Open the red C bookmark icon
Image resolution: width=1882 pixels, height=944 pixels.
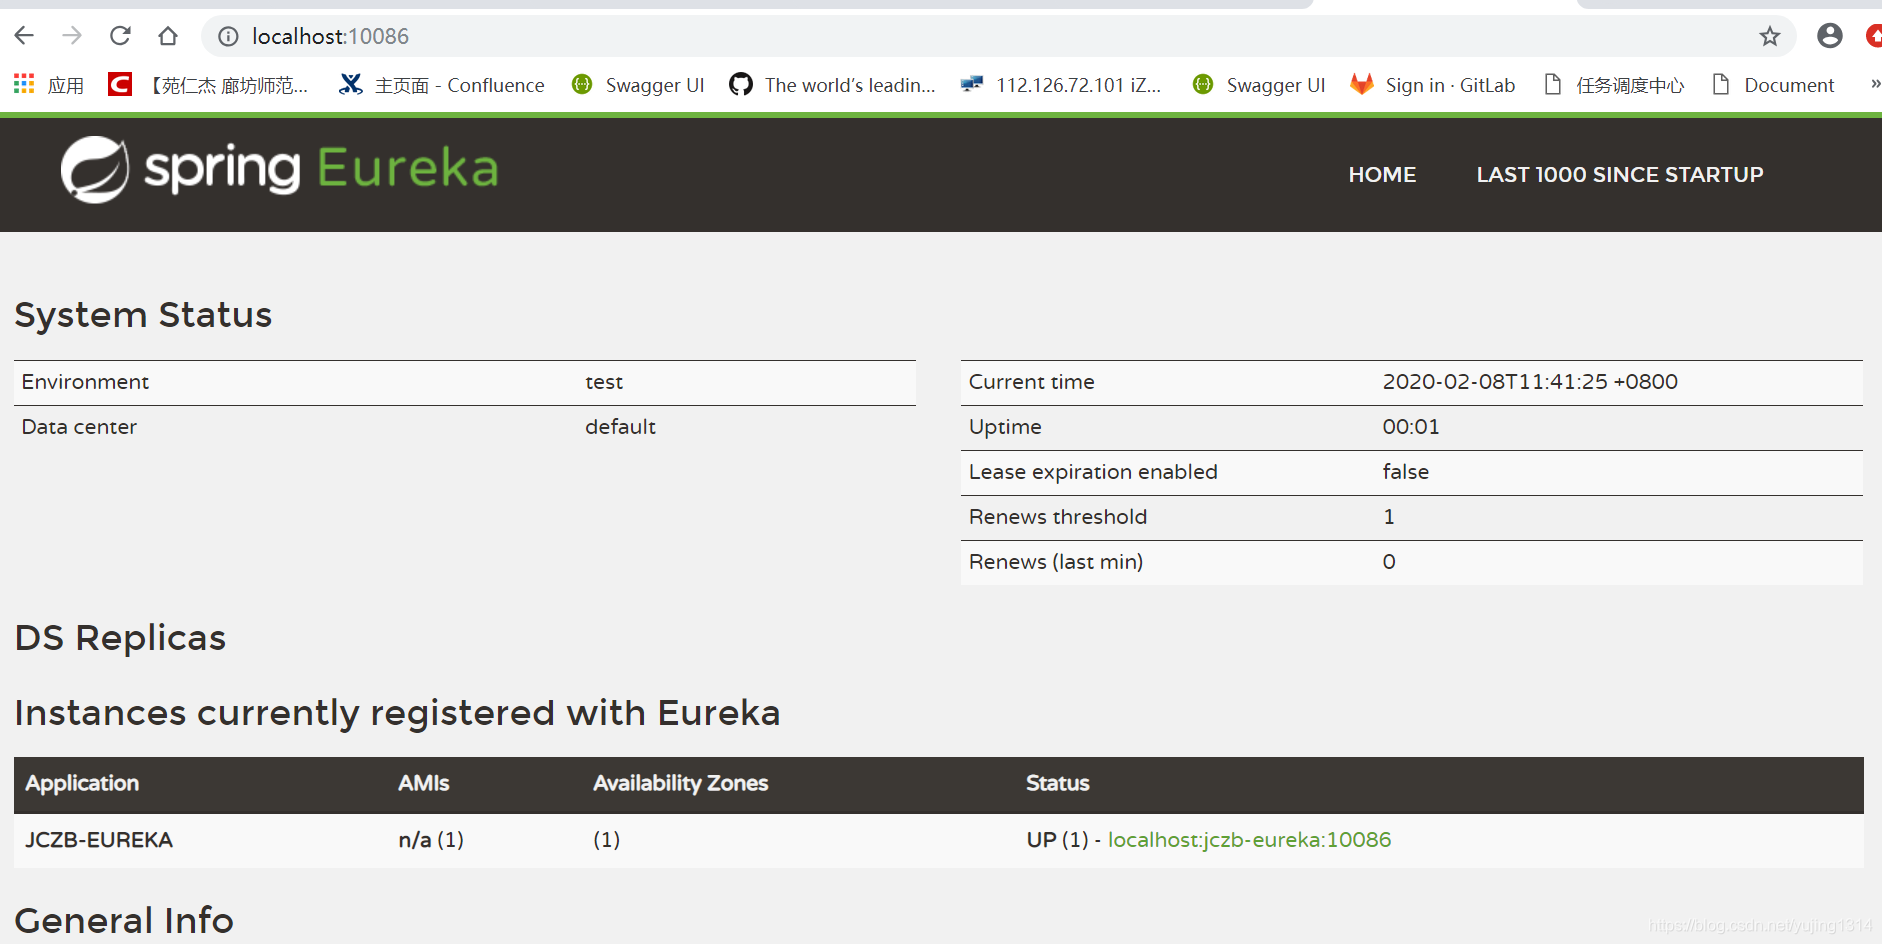(x=120, y=84)
